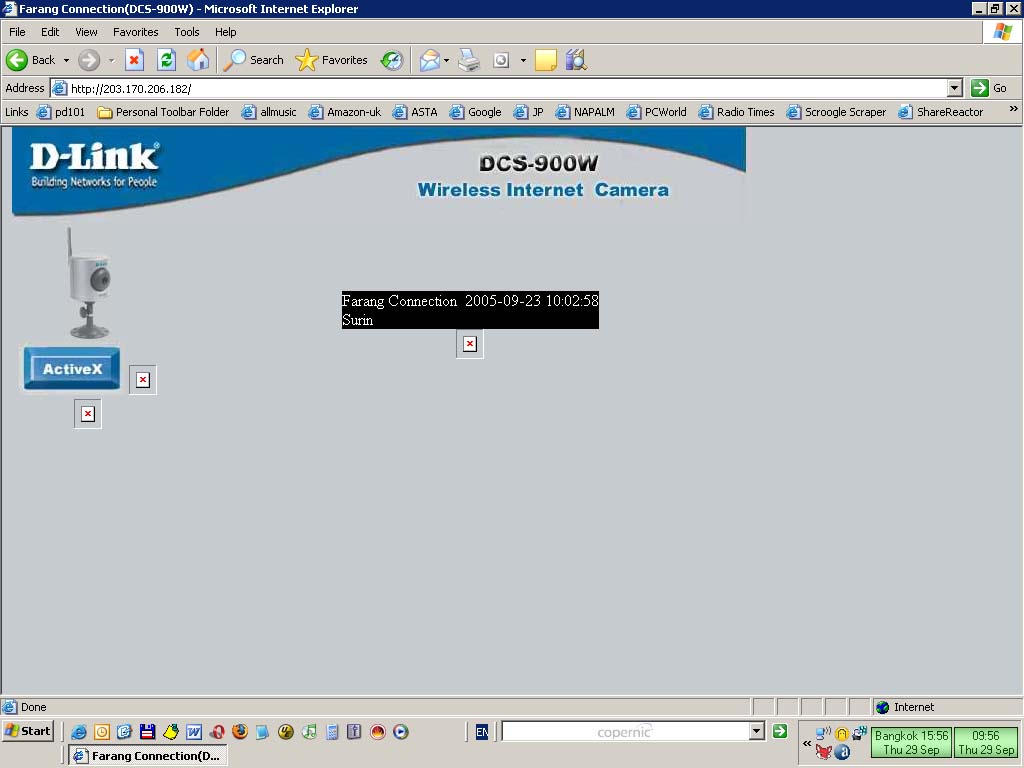Open the Personal Toolbar Folder
Image resolution: width=1024 pixels, height=768 pixels.
[x=163, y=112]
